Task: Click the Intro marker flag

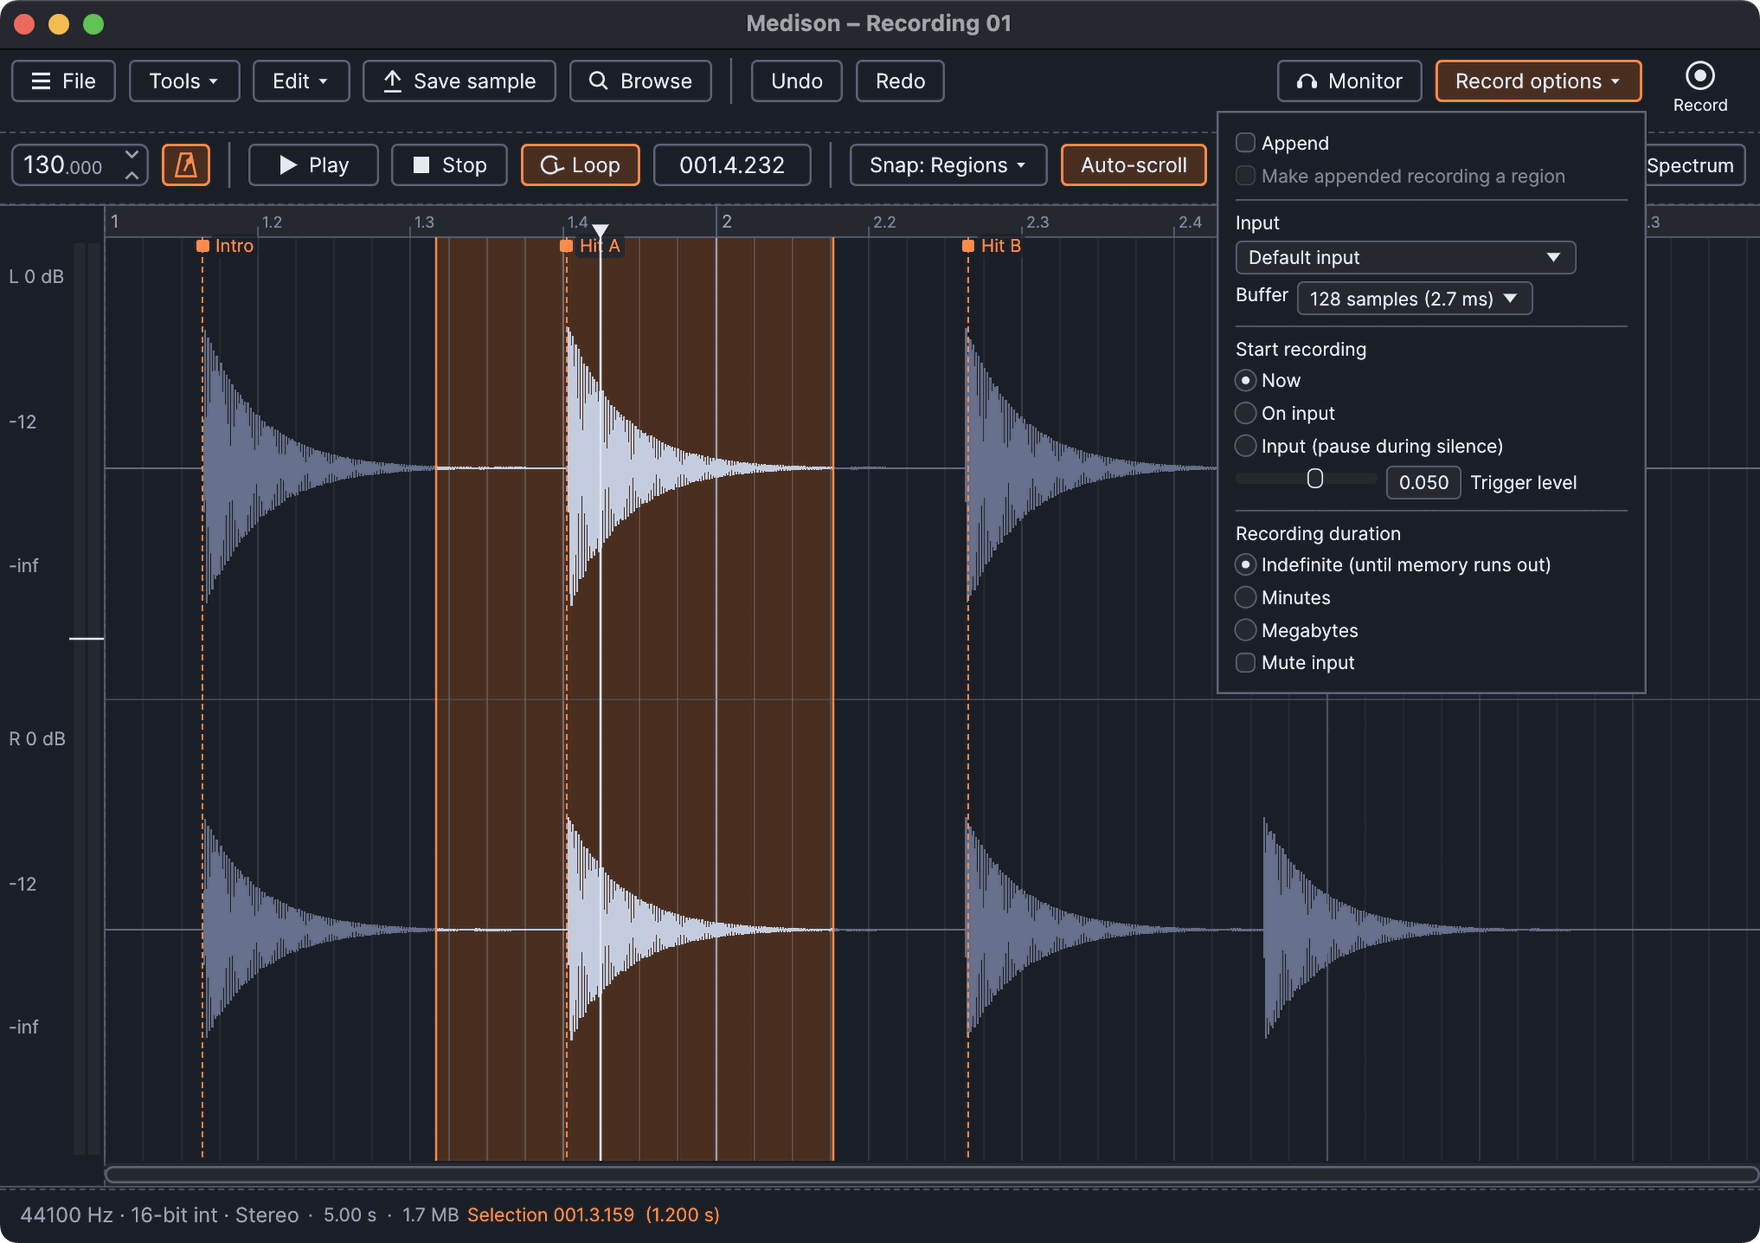Action: [202, 245]
